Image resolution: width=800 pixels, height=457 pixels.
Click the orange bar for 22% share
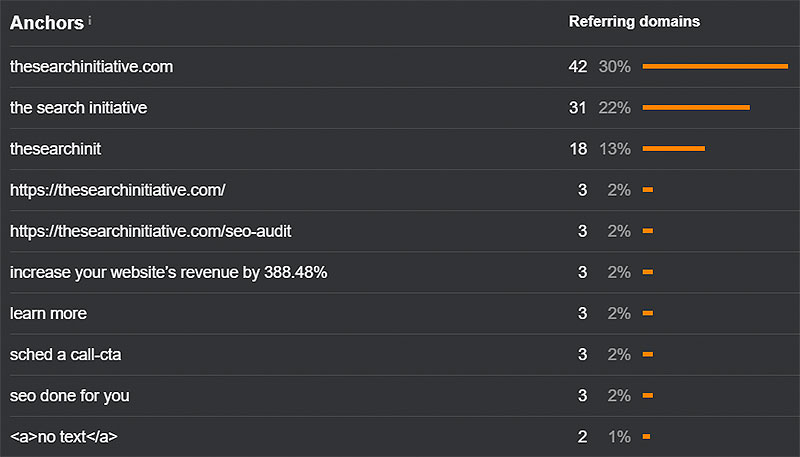tap(696, 108)
